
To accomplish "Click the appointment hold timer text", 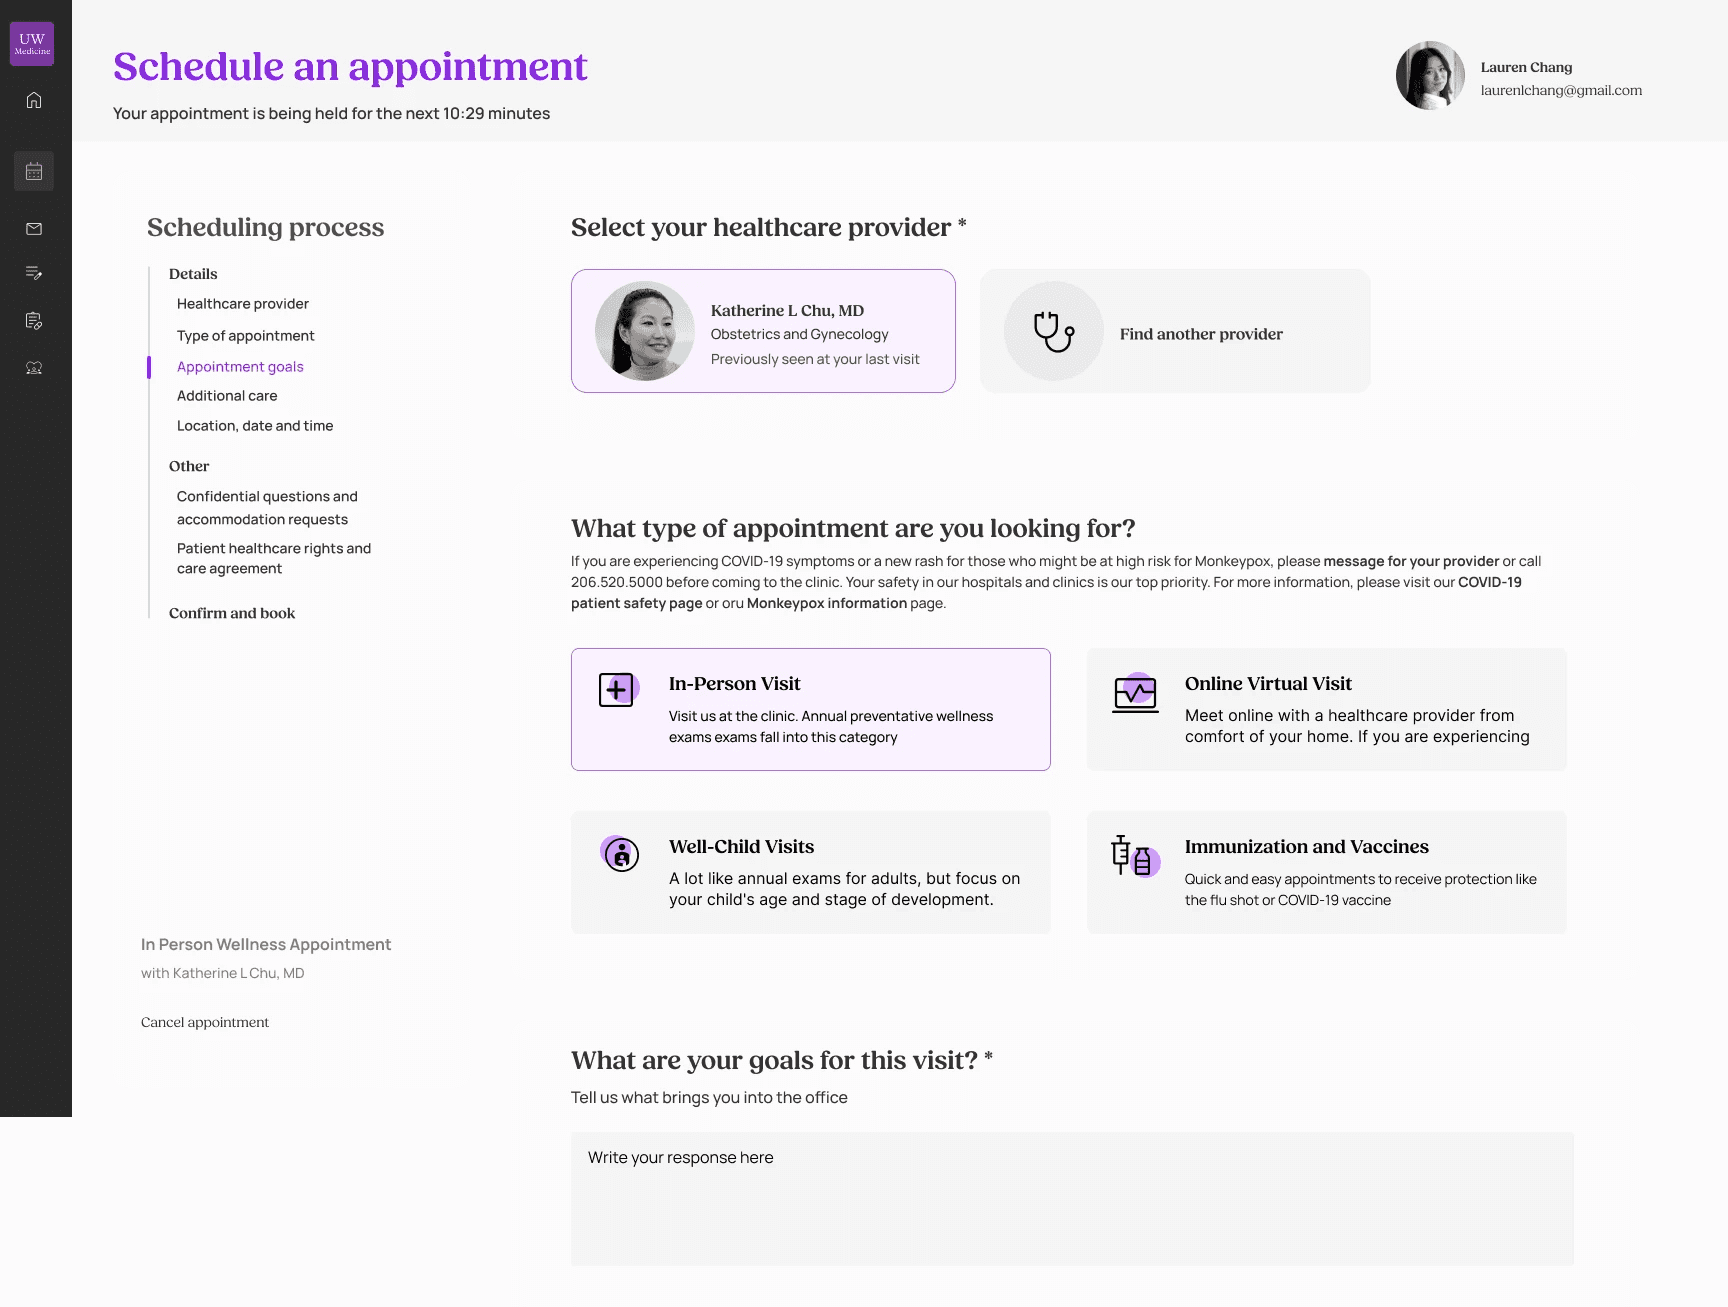I will coord(332,113).
